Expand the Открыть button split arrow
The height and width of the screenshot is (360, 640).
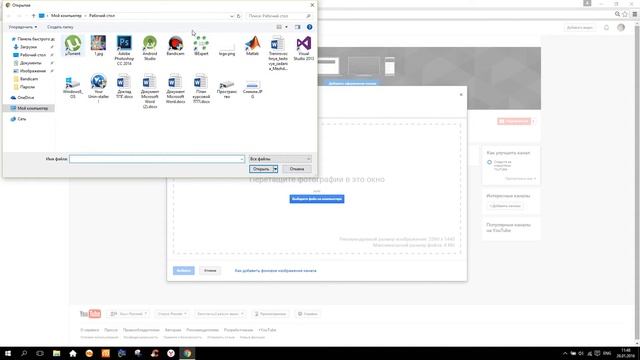(276, 169)
